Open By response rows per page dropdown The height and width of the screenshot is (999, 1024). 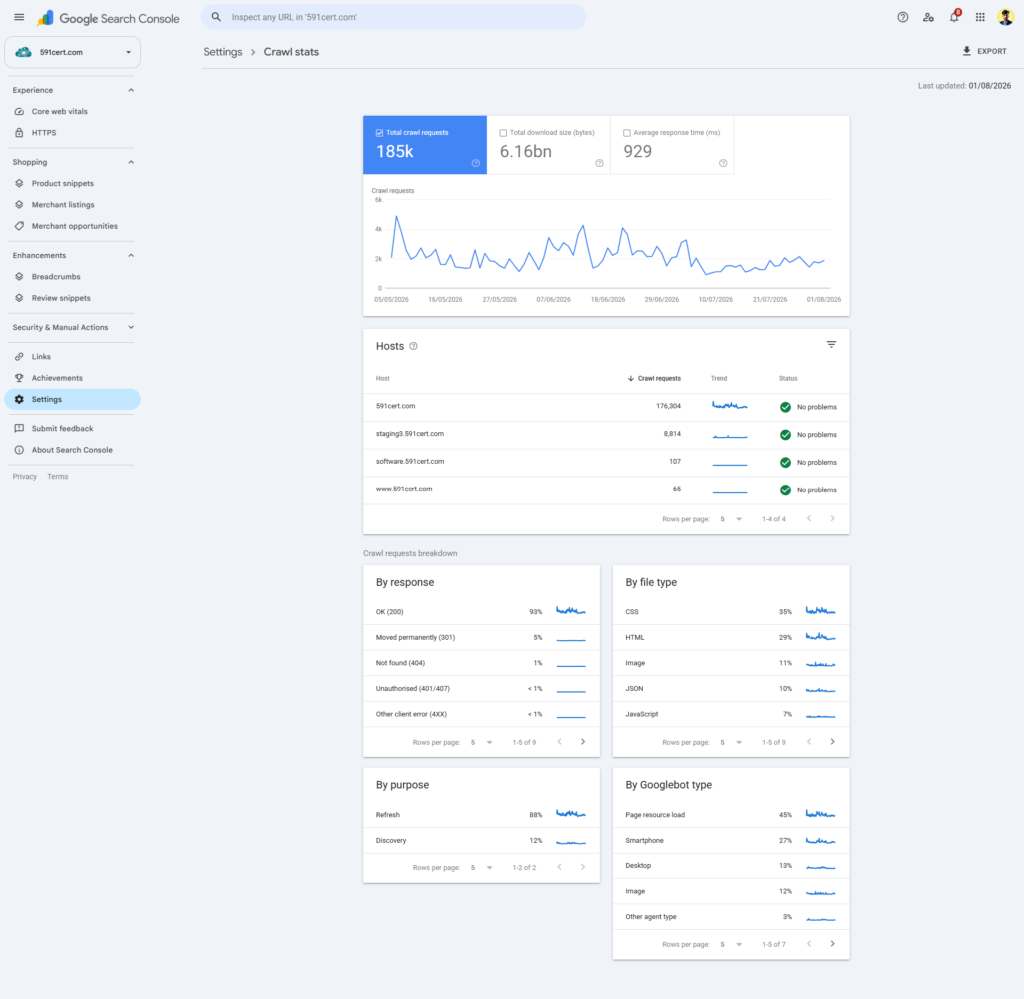point(481,742)
